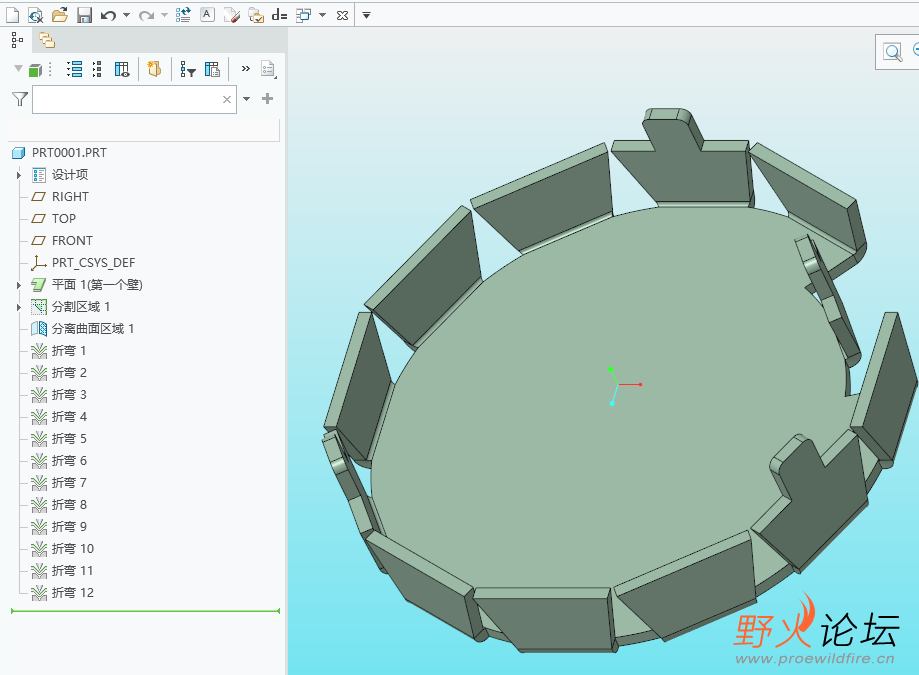Click the tree filter icon in model tree toolbar

click(x=187, y=69)
